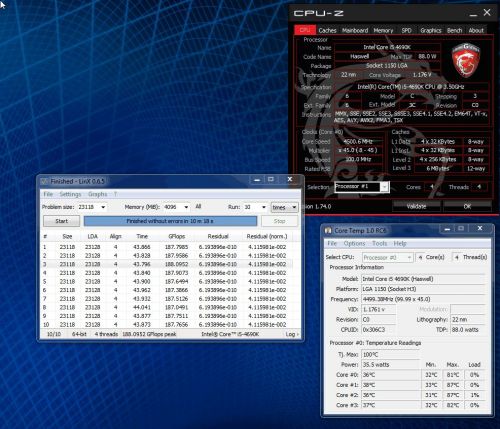Viewport: 500px width, 429px height.
Task: Close the CPU-Z window
Action: (x=487, y=13)
